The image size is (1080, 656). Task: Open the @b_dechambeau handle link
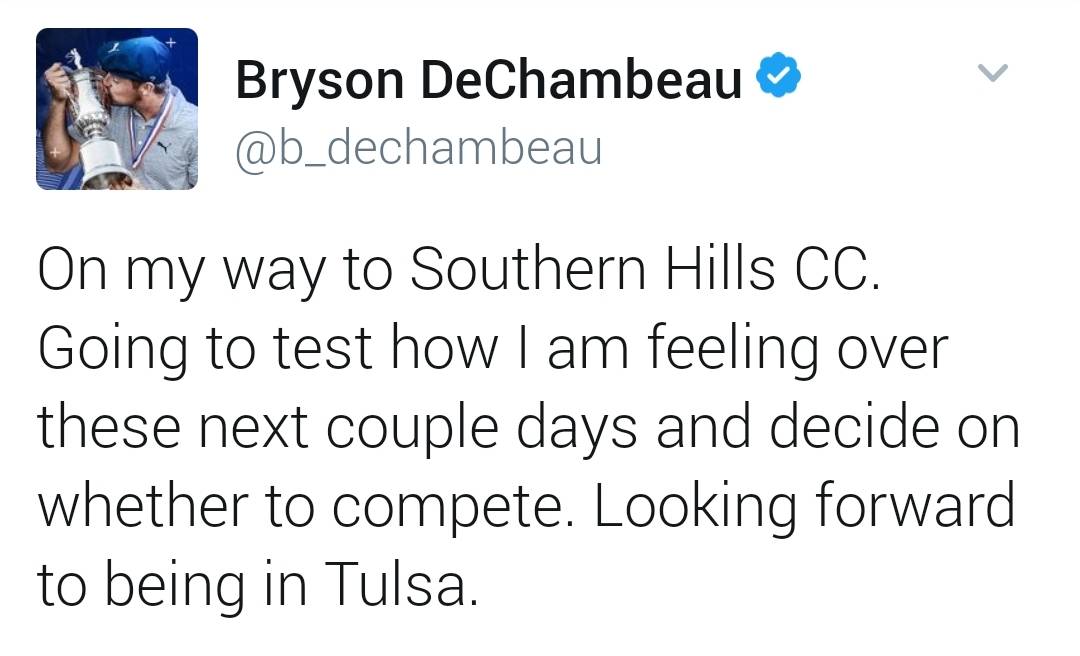tap(419, 147)
